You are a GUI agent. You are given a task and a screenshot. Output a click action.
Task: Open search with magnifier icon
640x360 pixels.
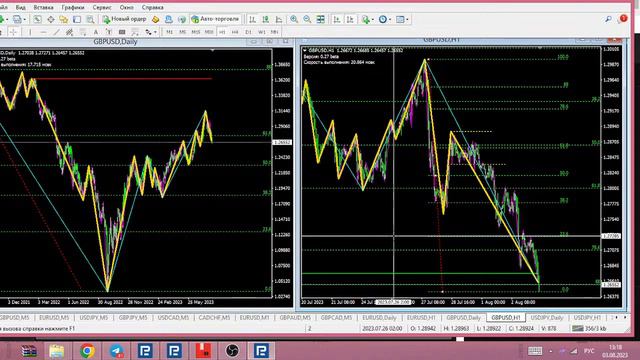608,19
